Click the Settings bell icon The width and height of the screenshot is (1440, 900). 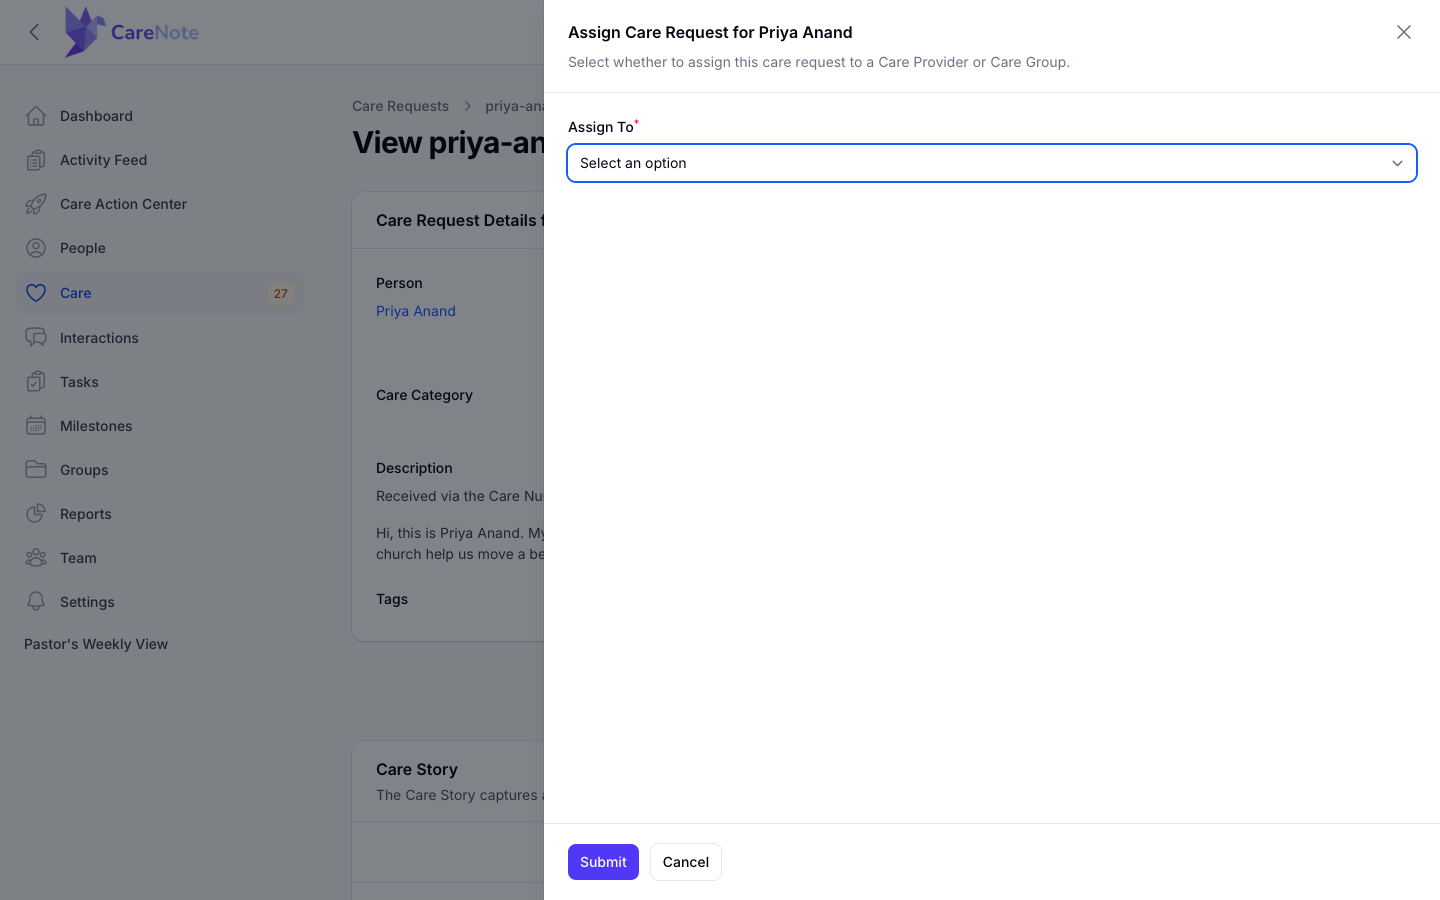(36, 602)
